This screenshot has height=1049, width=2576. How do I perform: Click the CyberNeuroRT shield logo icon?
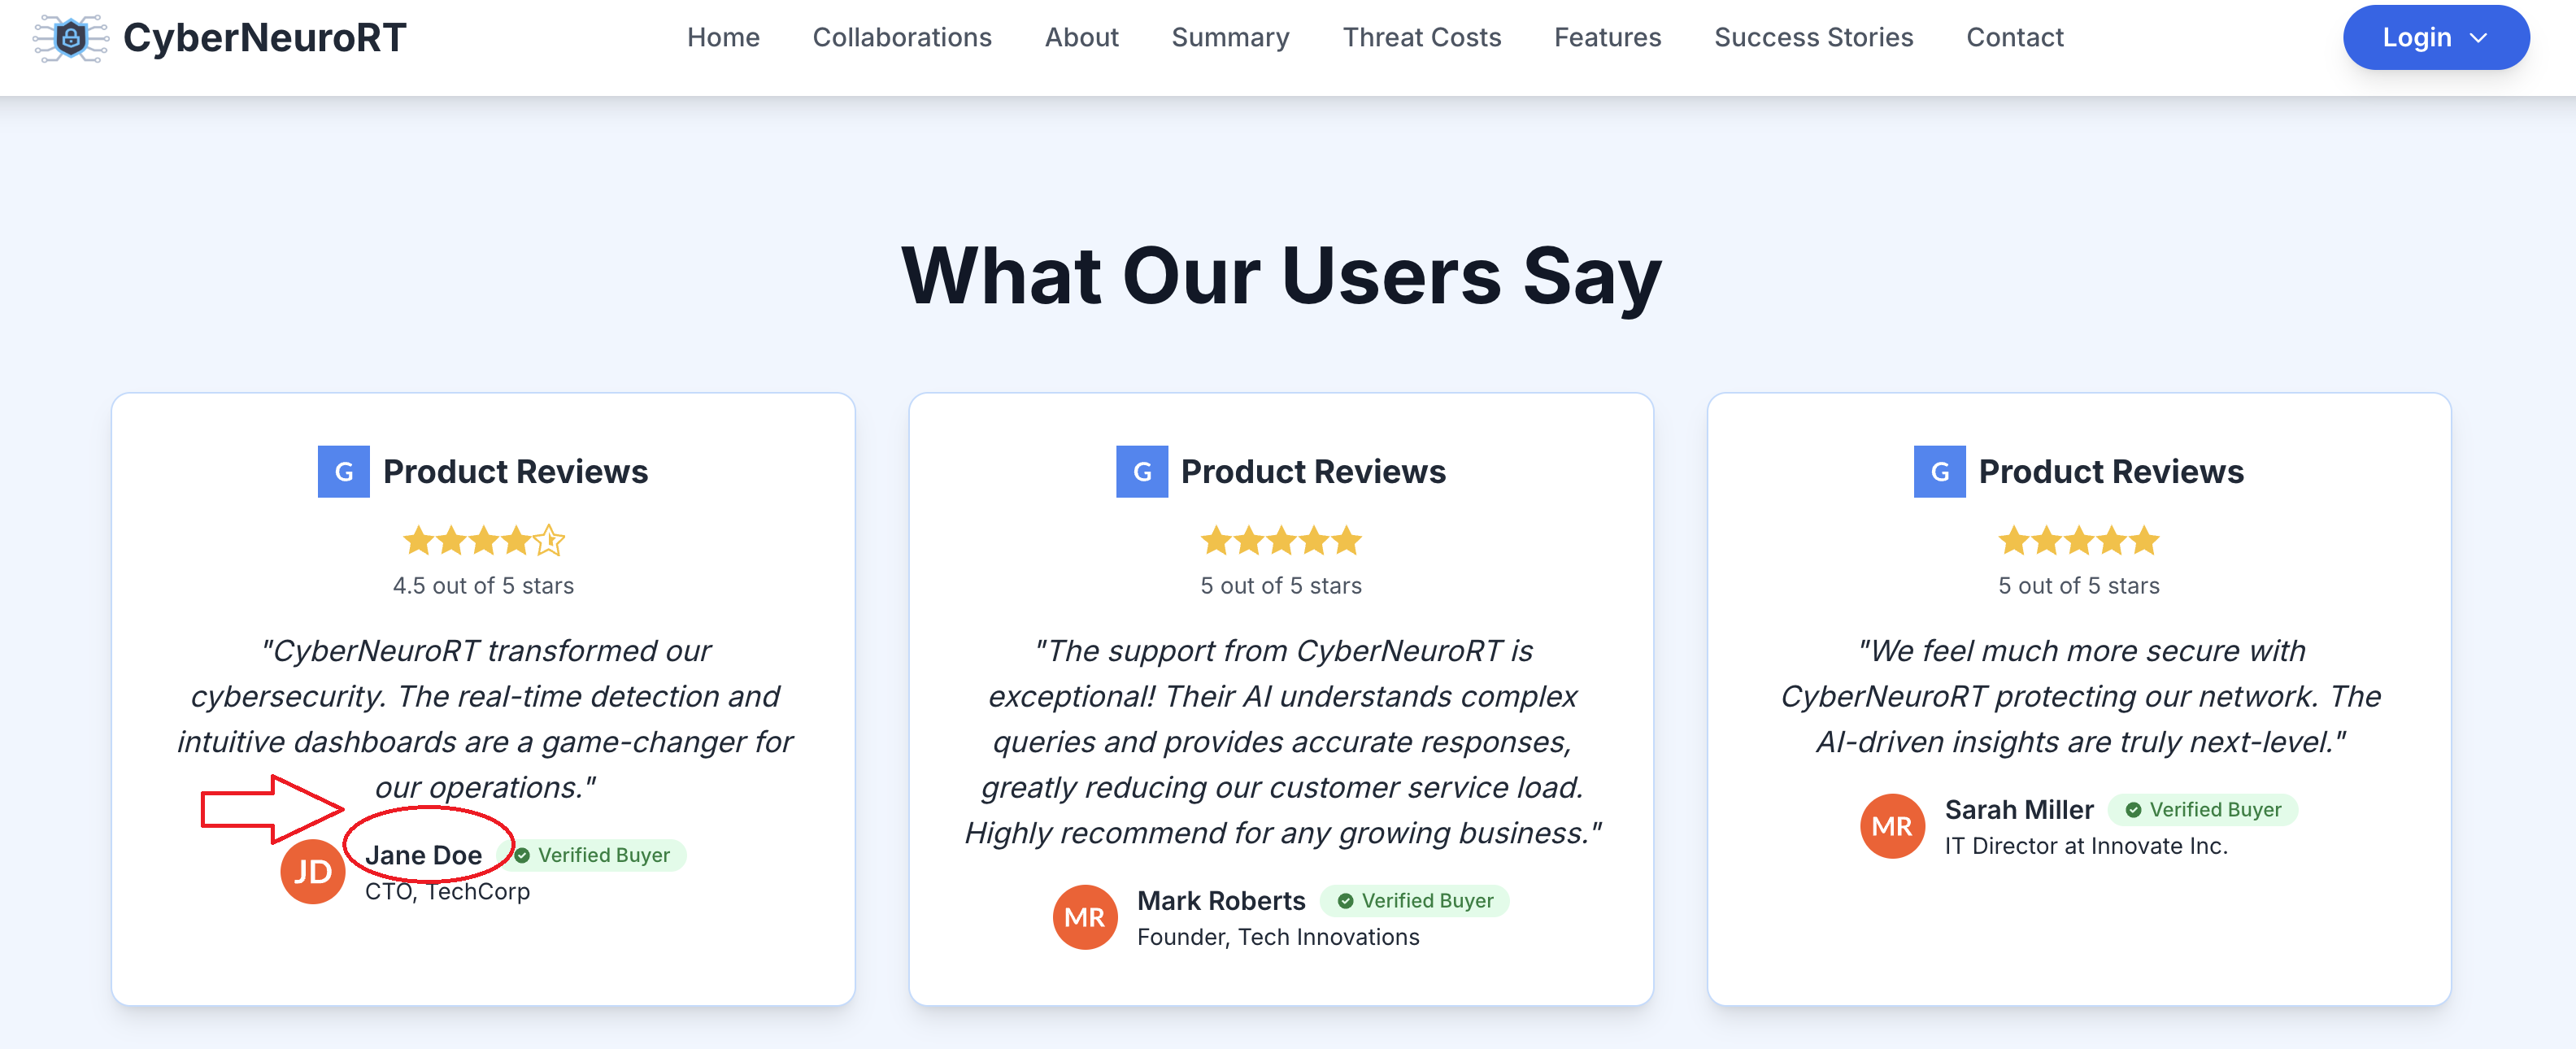[x=70, y=38]
